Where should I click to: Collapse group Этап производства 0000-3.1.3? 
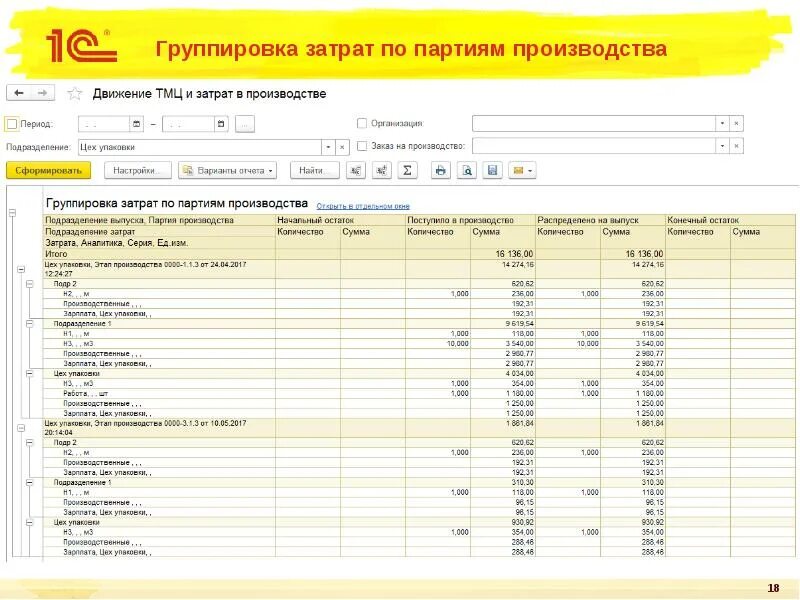point(21,428)
